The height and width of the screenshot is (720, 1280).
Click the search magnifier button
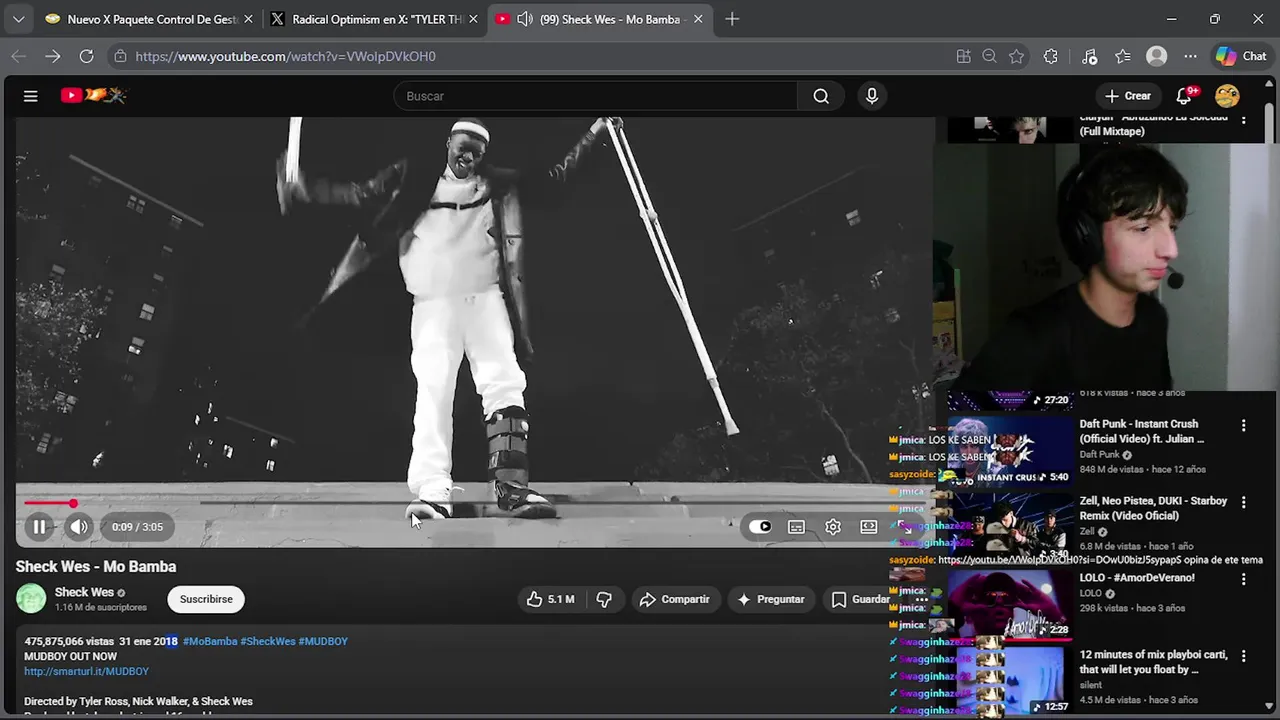tap(821, 96)
